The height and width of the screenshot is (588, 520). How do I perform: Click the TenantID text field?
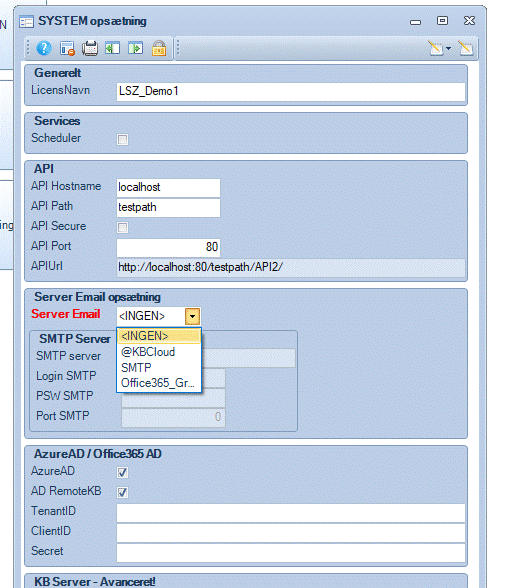click(291, 513)
